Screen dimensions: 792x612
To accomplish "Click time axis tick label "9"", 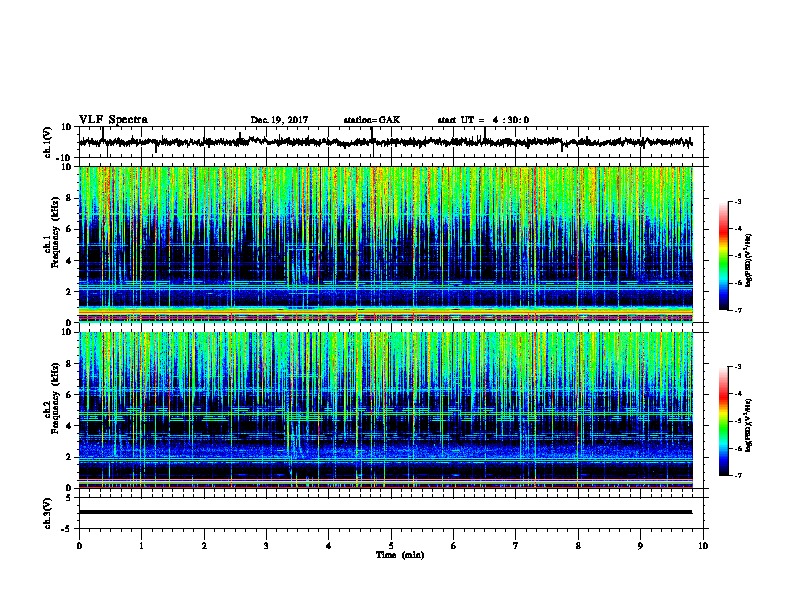I will (640, 545).
